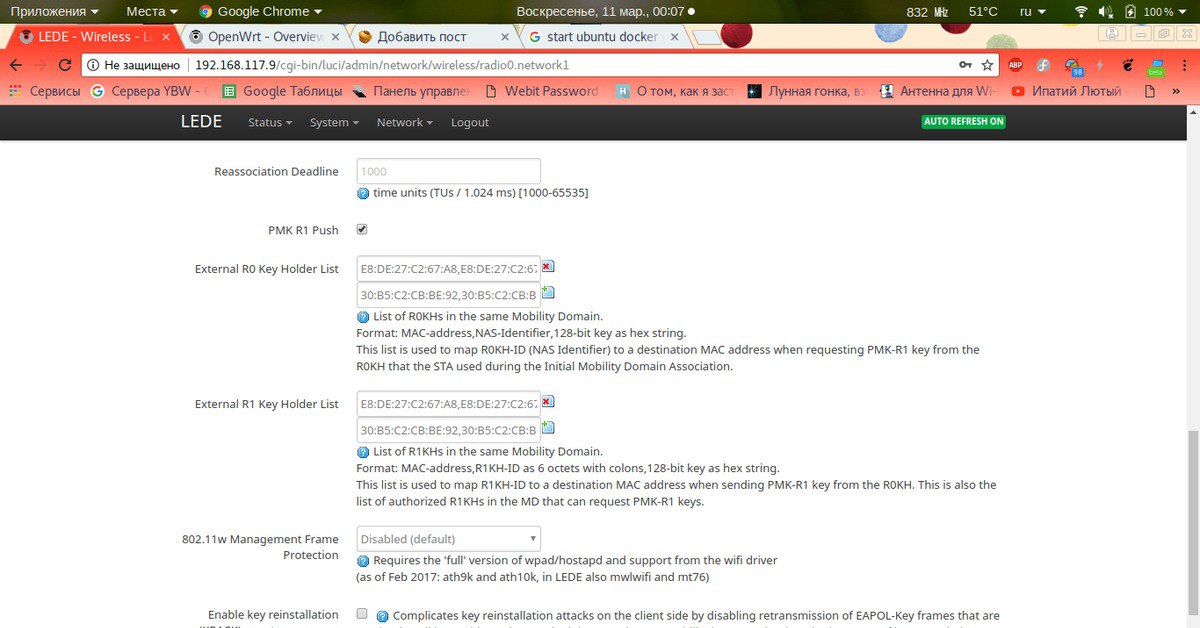Click first External R0 Key Holder field starting E8:DE
The image size is (1200, 628).
coord(448,268)
